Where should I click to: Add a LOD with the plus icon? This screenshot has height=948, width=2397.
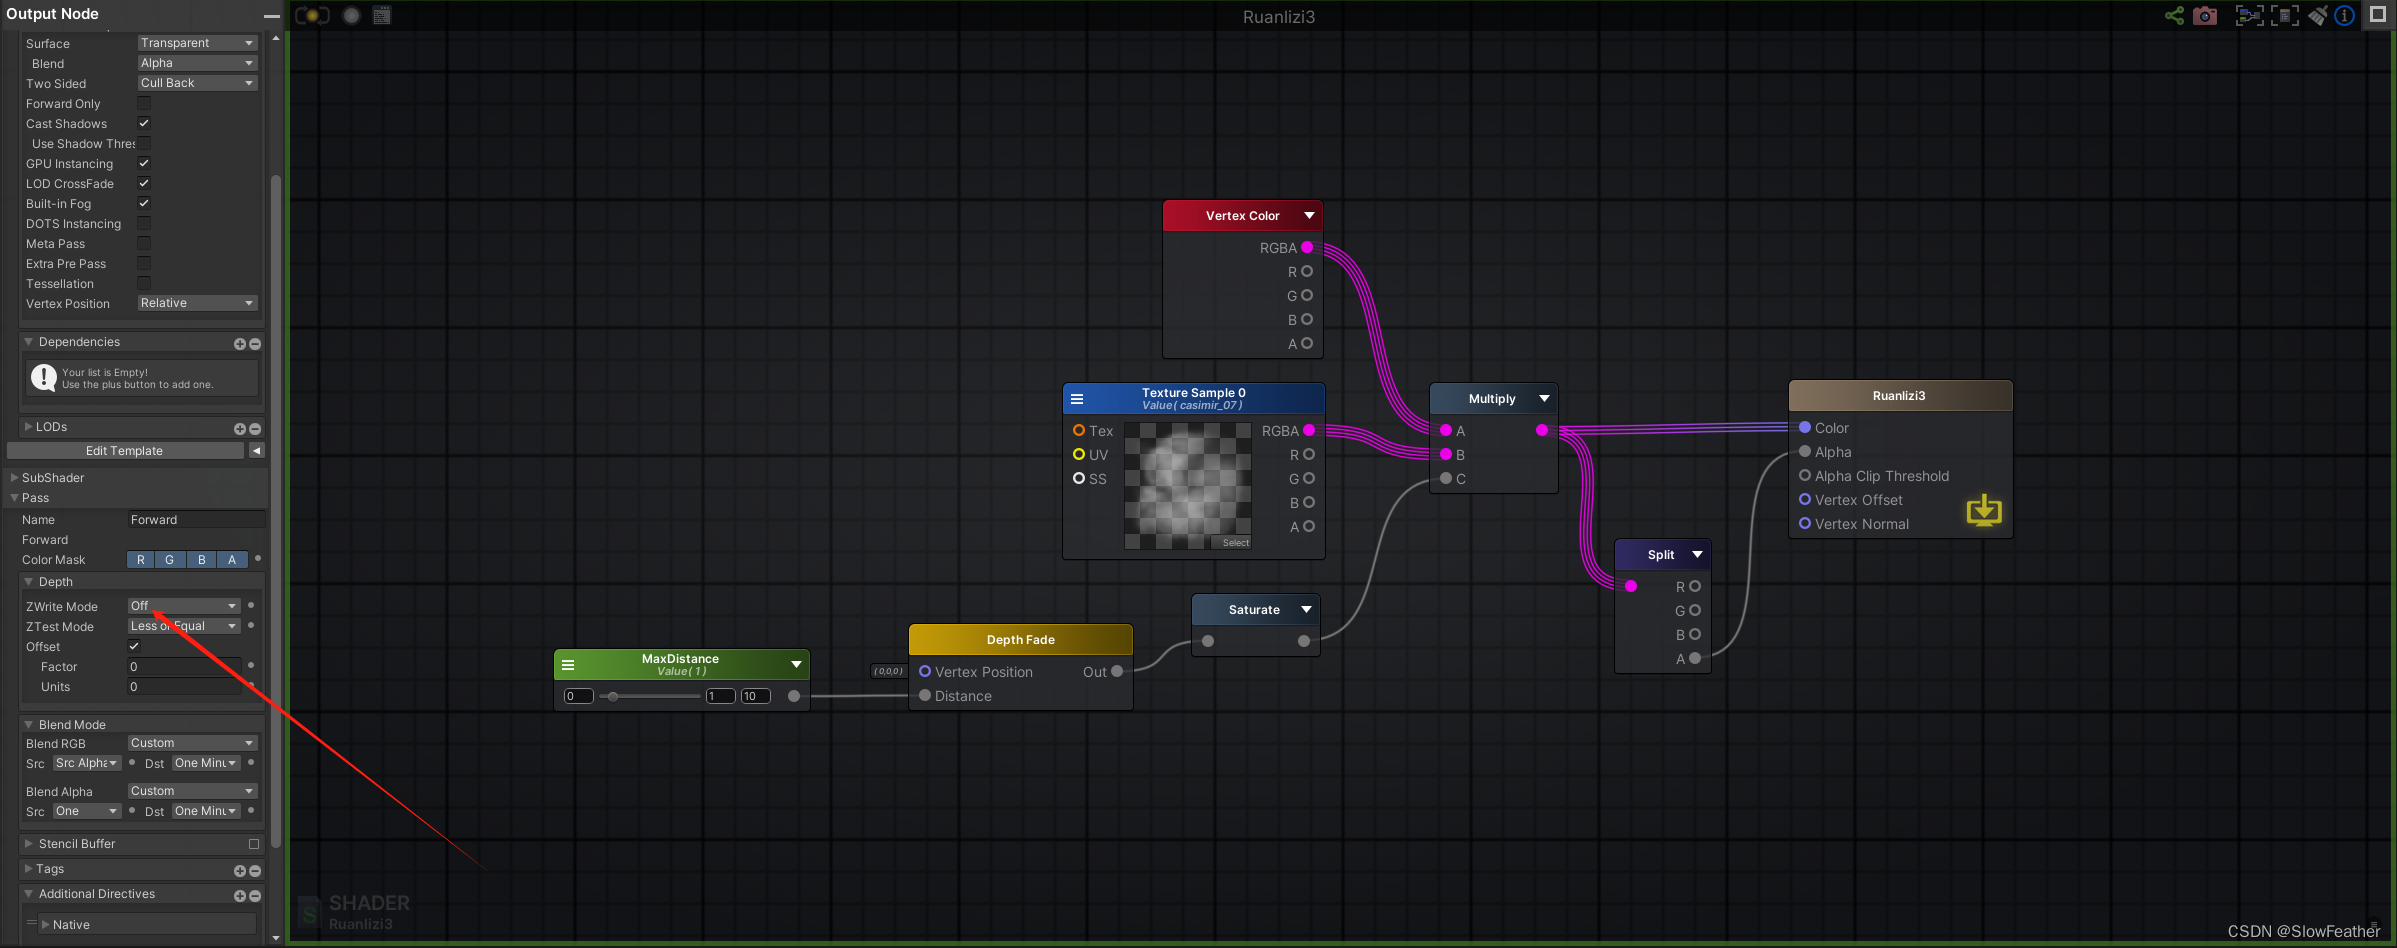click(x=240, y=428)
